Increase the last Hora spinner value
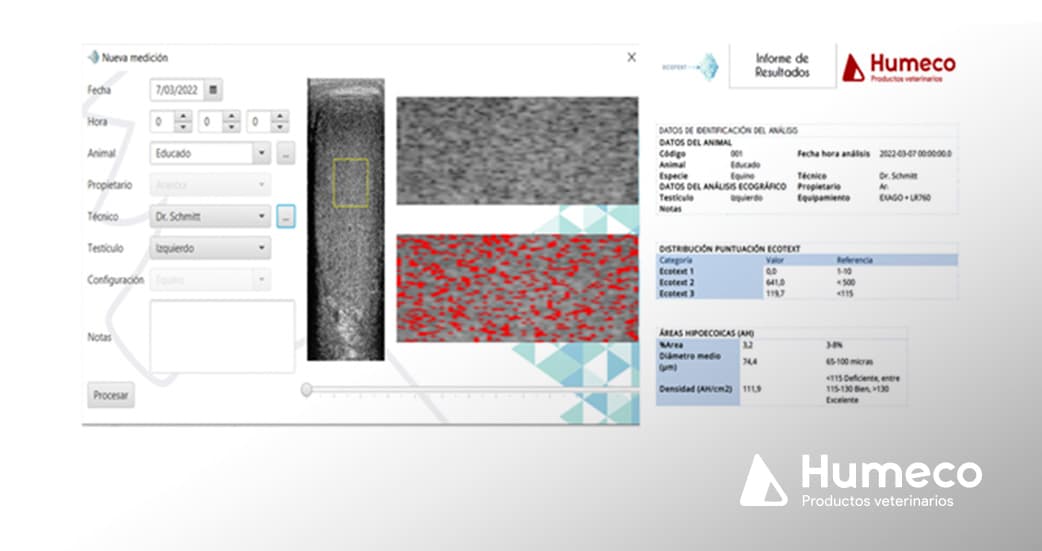The height and width of the screenshot is (551, 1042). point(279,117)
